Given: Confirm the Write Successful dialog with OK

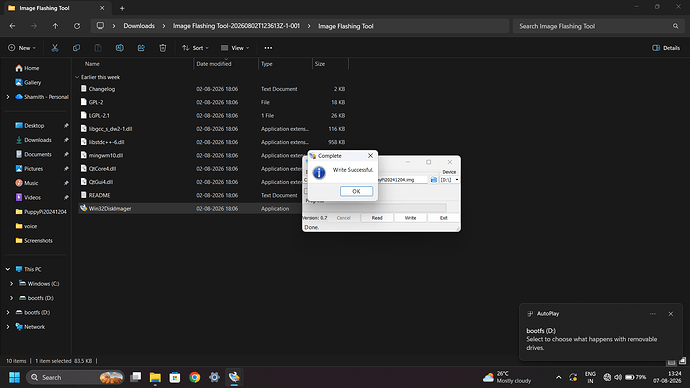Looking at the screenshot, I should coord(356,191).
